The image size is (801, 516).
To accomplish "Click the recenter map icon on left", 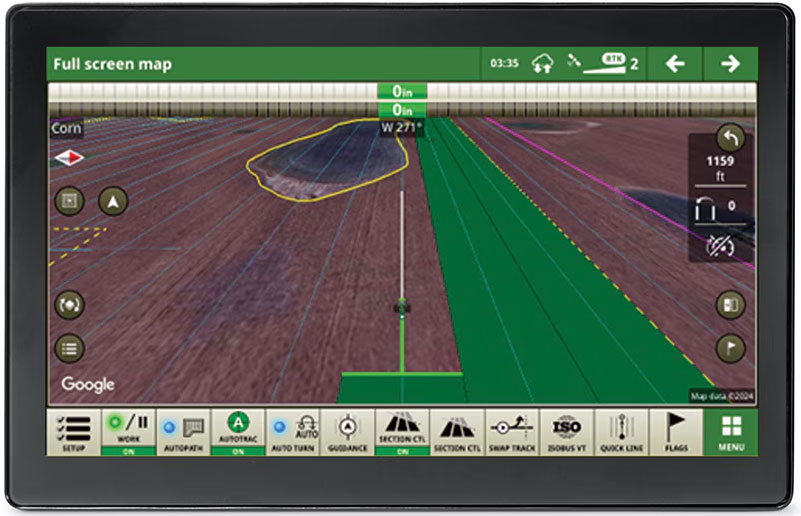I will pos(69,304).
